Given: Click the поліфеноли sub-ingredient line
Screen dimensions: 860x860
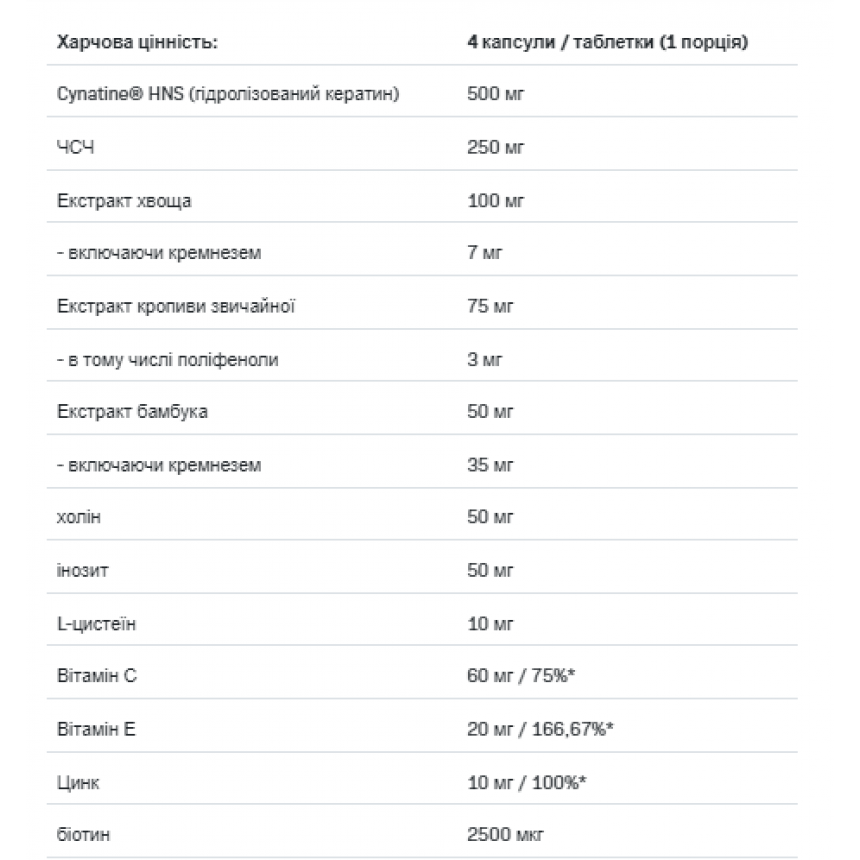Looking at the screenshot, I should [x=168, y=360].
